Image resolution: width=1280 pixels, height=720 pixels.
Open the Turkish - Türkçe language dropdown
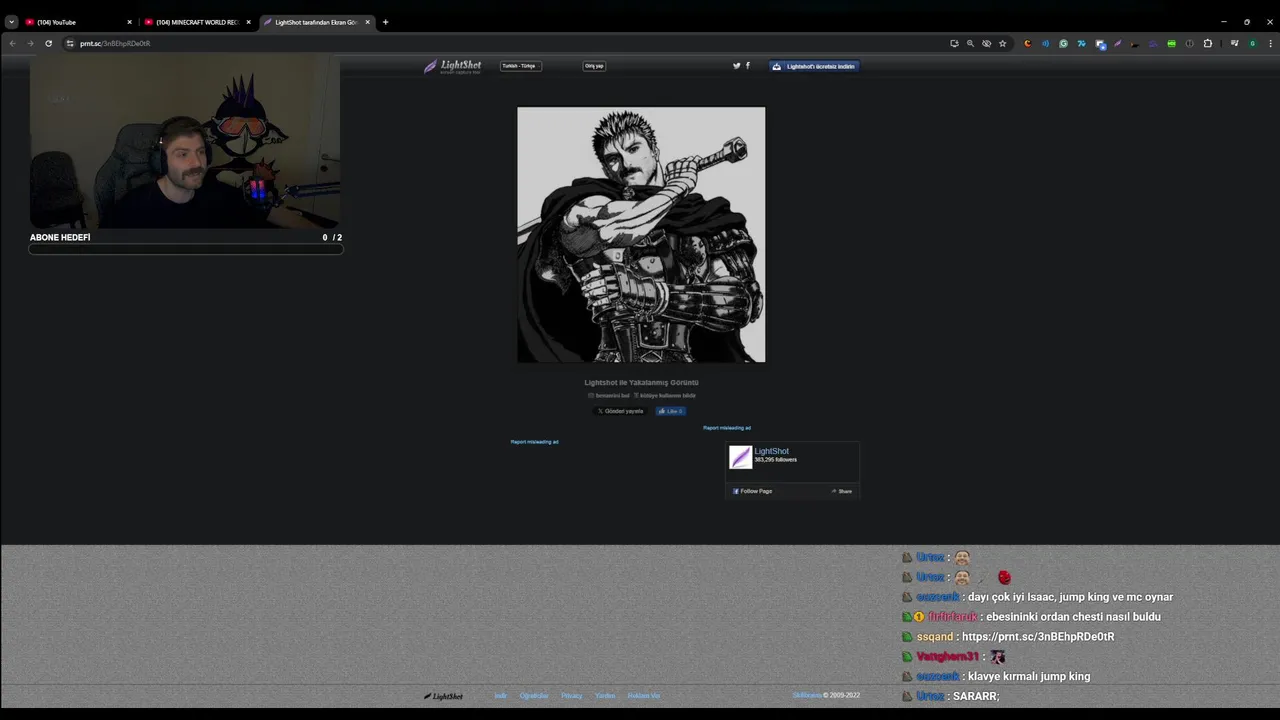pos(520,66)
